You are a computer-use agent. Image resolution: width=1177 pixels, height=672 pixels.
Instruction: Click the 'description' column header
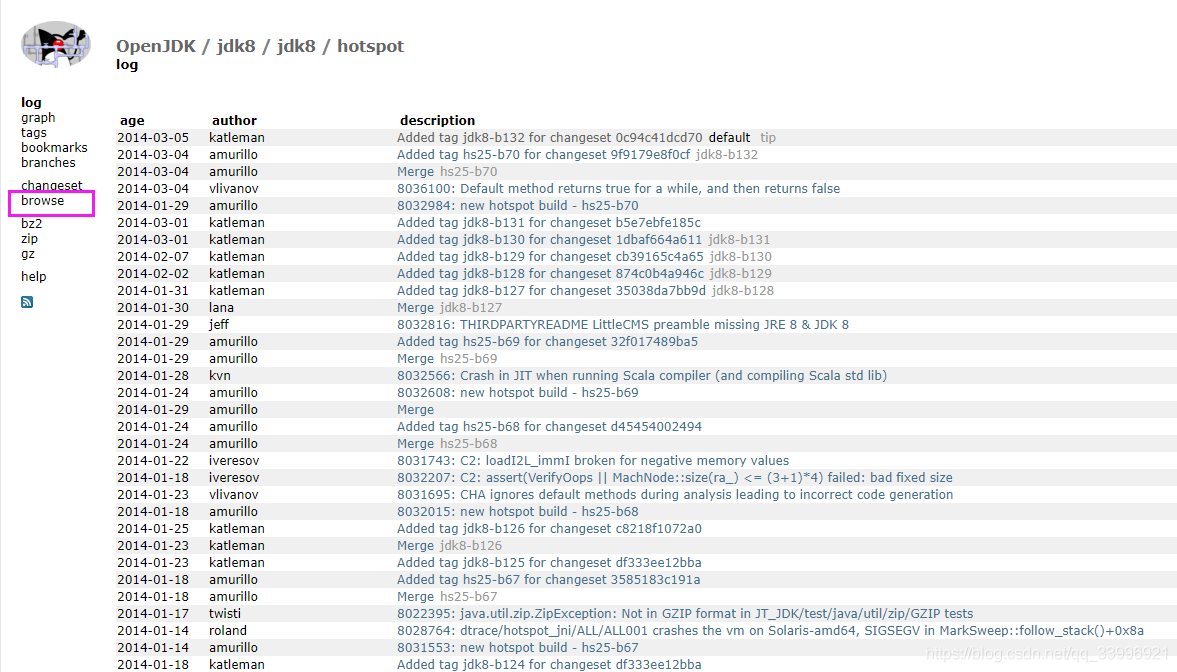[x=438, y=121]
